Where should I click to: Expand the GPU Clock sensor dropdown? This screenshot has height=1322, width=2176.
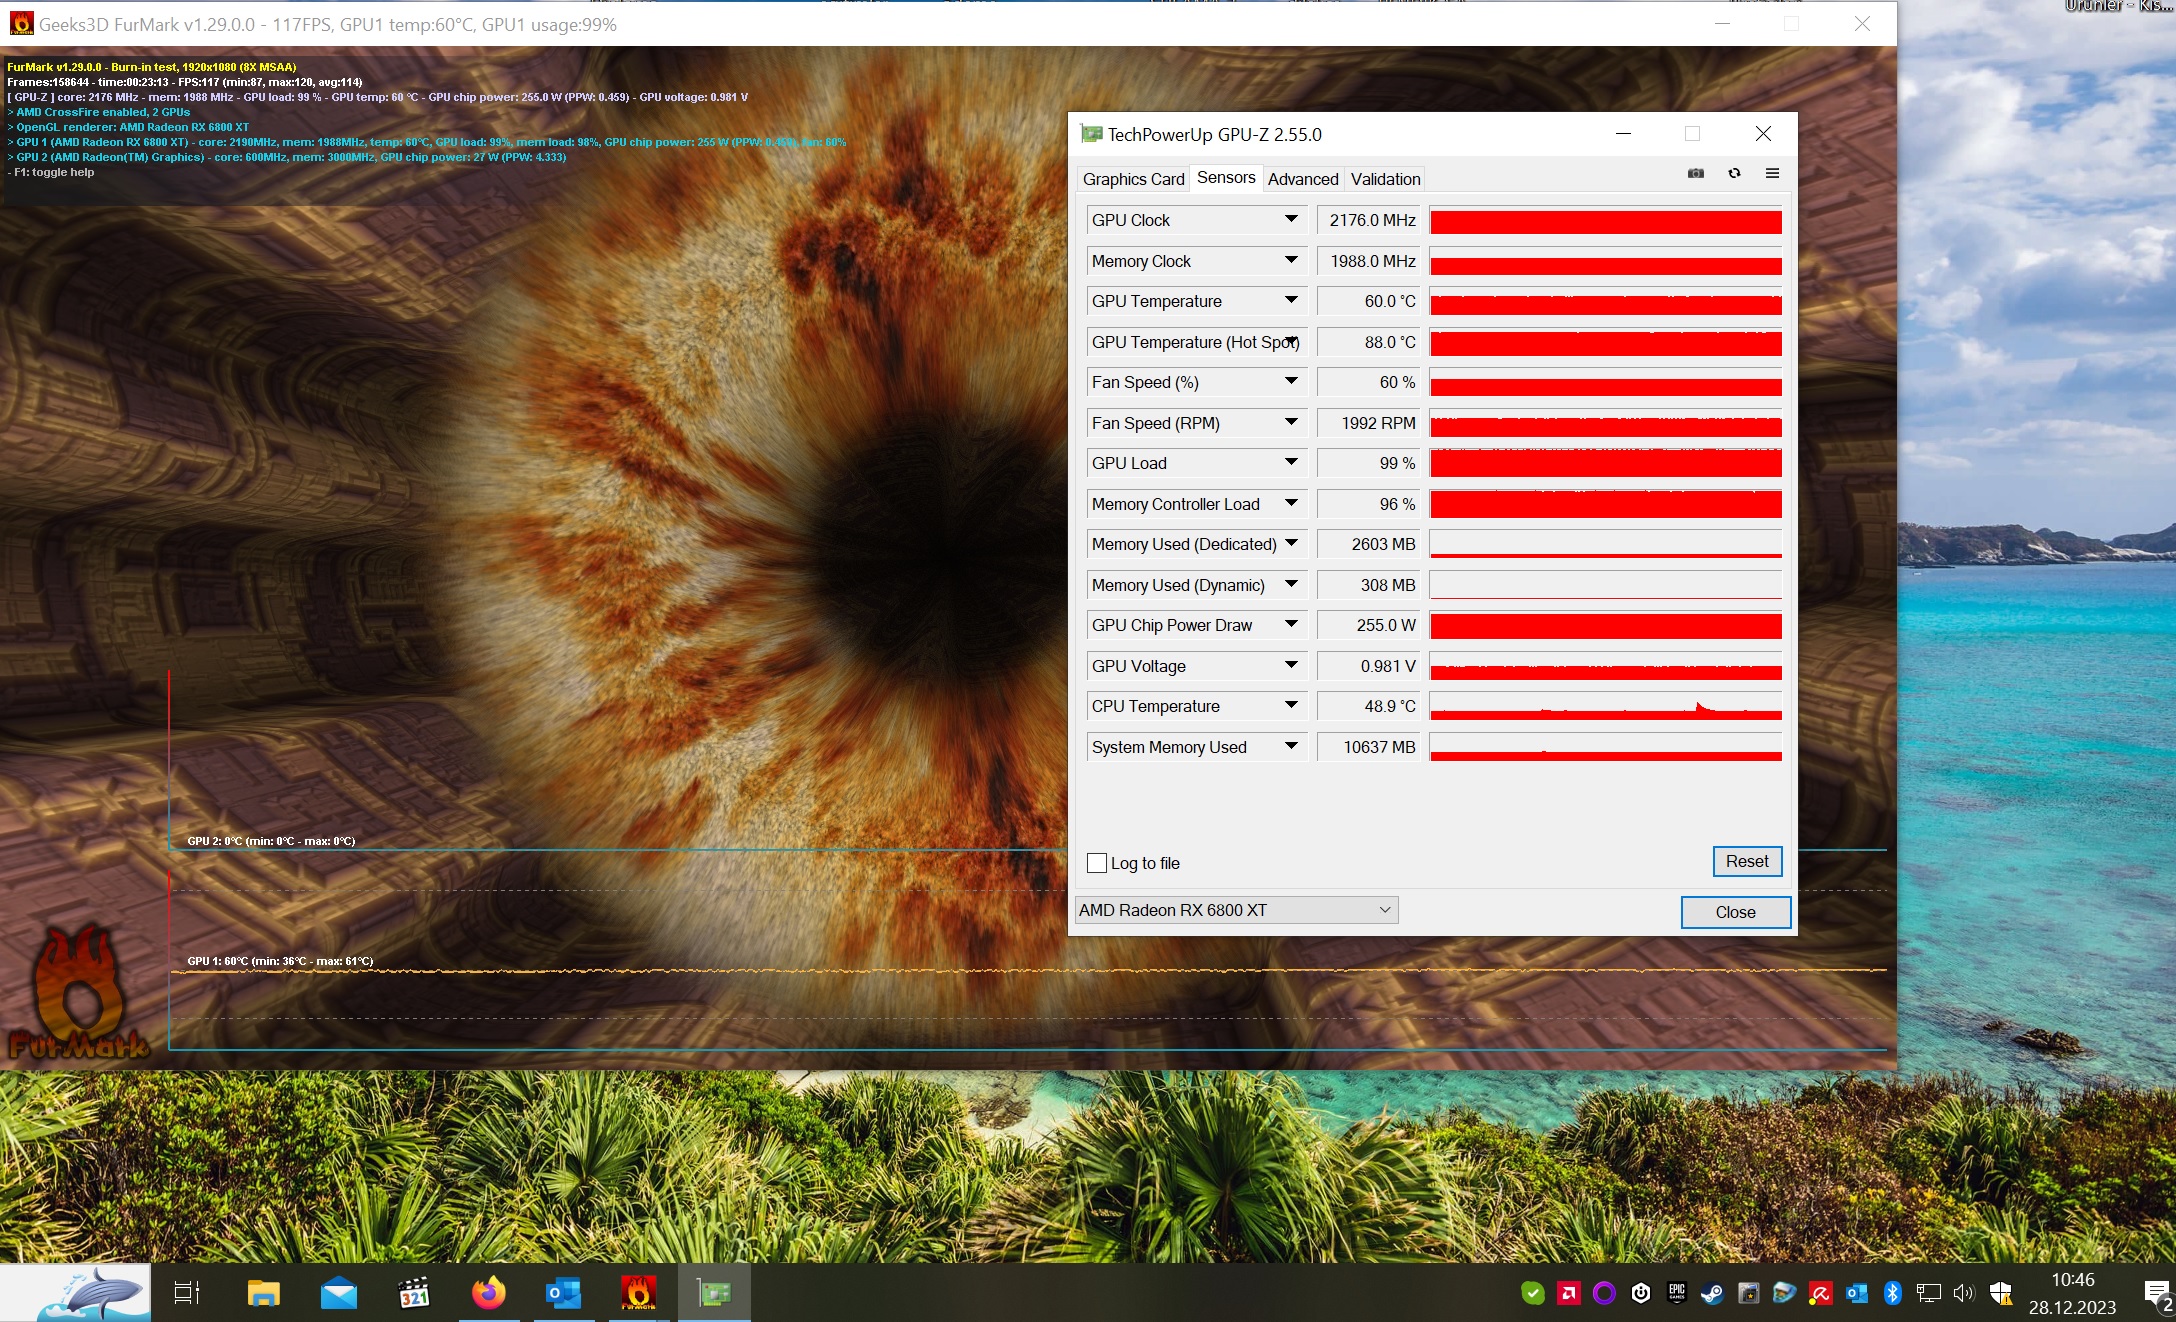click(1291, 220)
